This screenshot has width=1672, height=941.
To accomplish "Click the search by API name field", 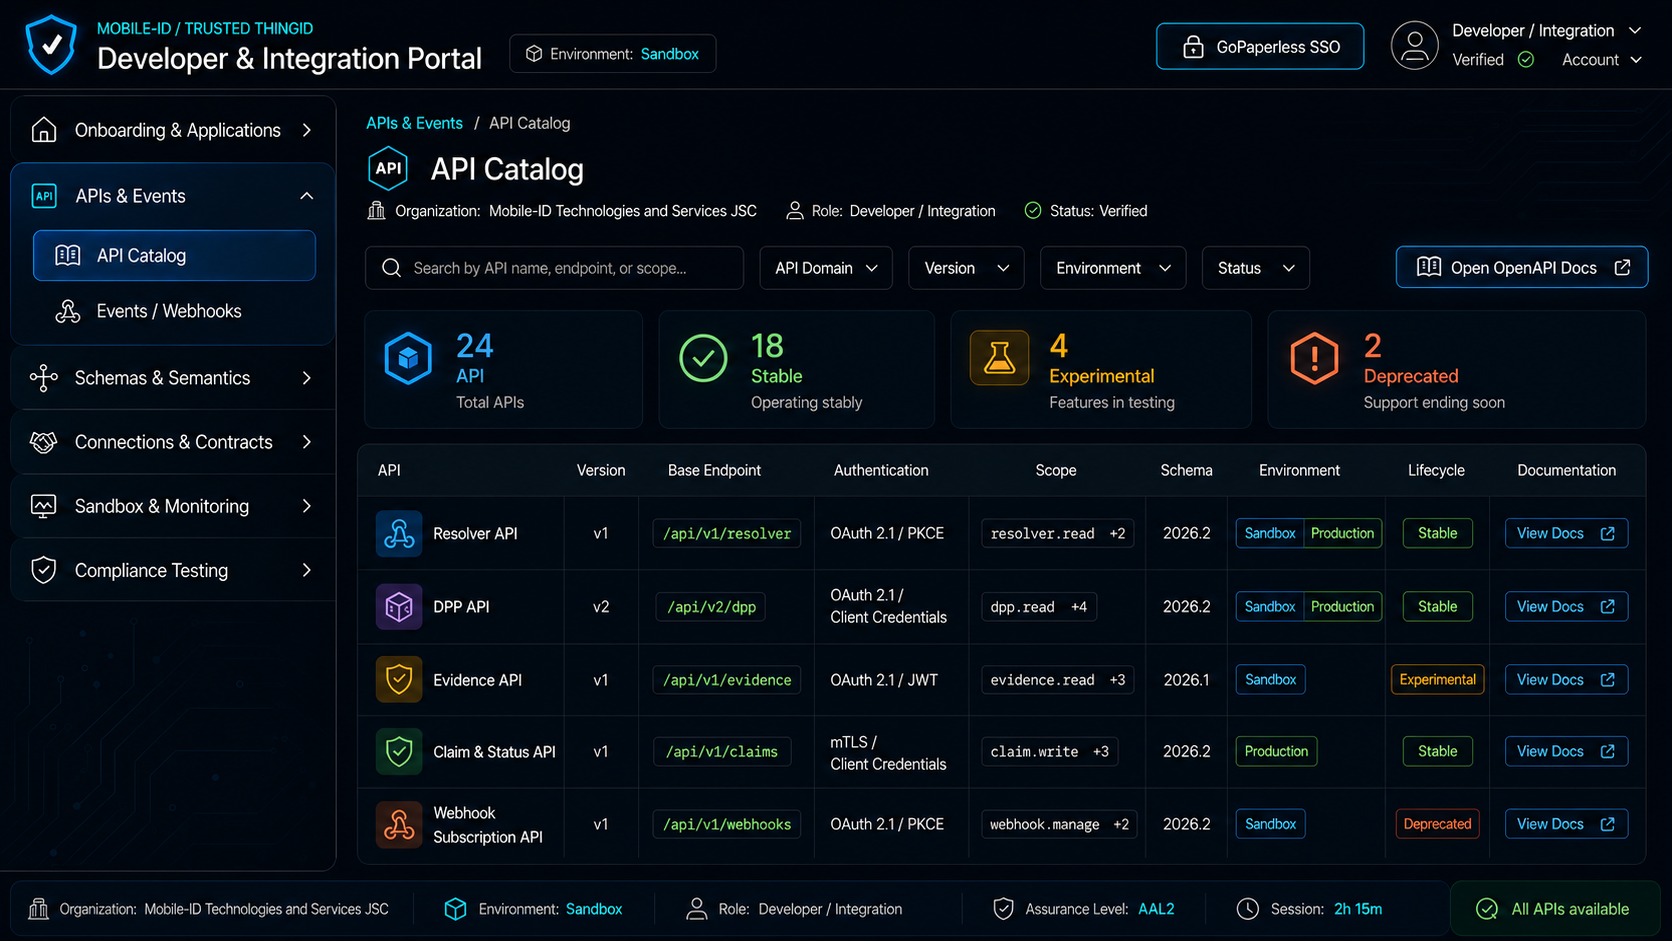I will (x=554, y=268).
